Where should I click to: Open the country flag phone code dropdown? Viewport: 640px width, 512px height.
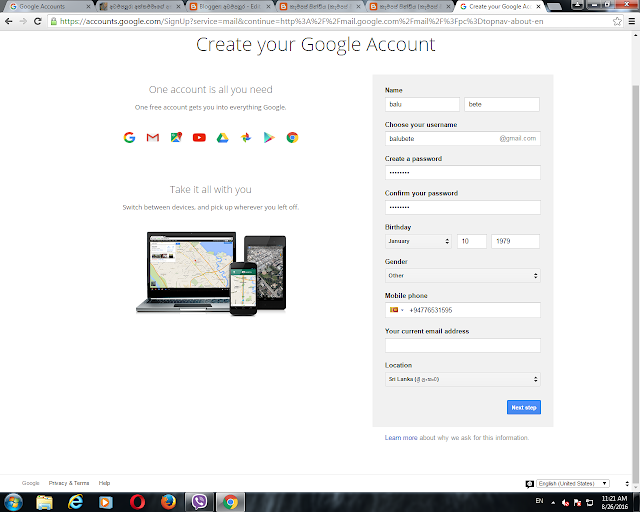tap(396, 310)
